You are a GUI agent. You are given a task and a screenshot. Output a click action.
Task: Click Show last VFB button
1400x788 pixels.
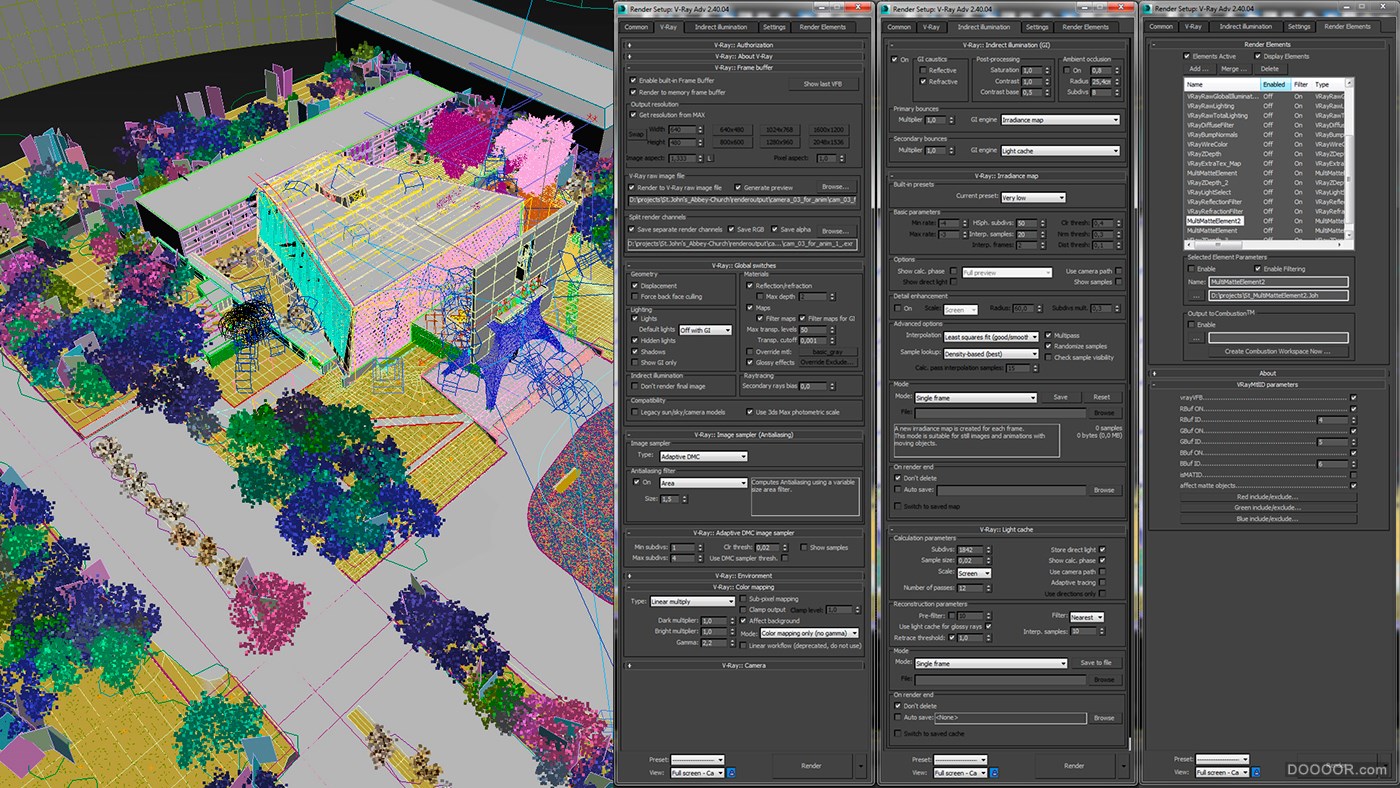pos(824,84)
